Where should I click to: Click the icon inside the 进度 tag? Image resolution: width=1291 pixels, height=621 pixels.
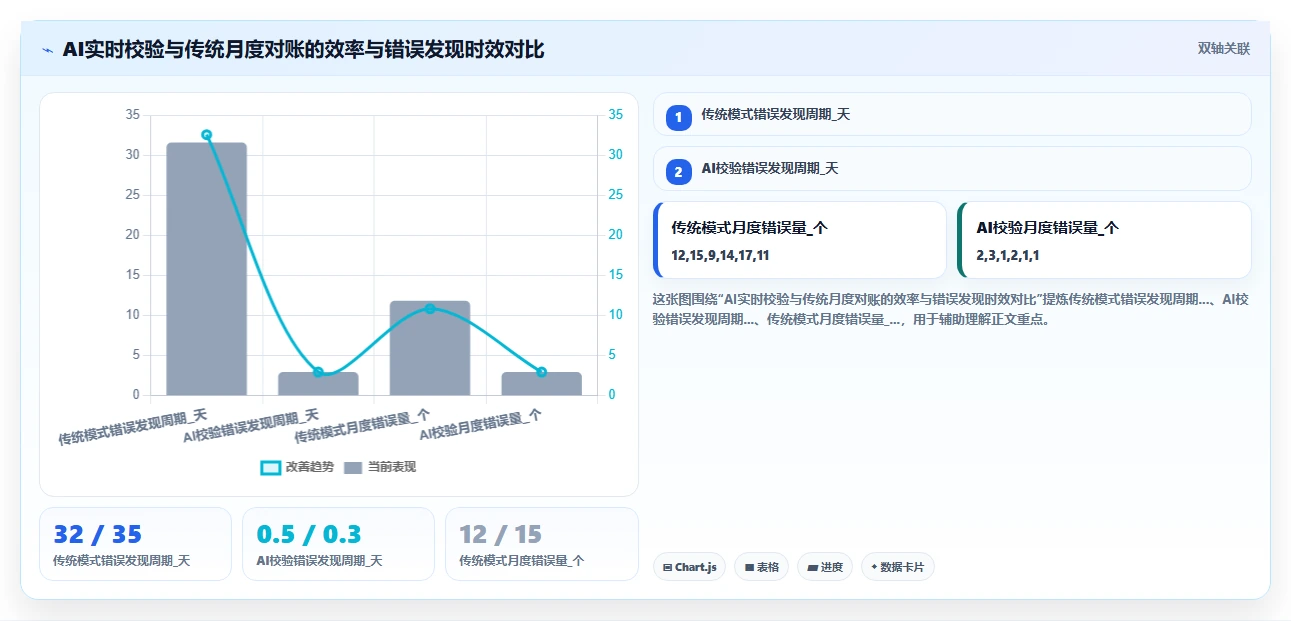click(812, 567)
